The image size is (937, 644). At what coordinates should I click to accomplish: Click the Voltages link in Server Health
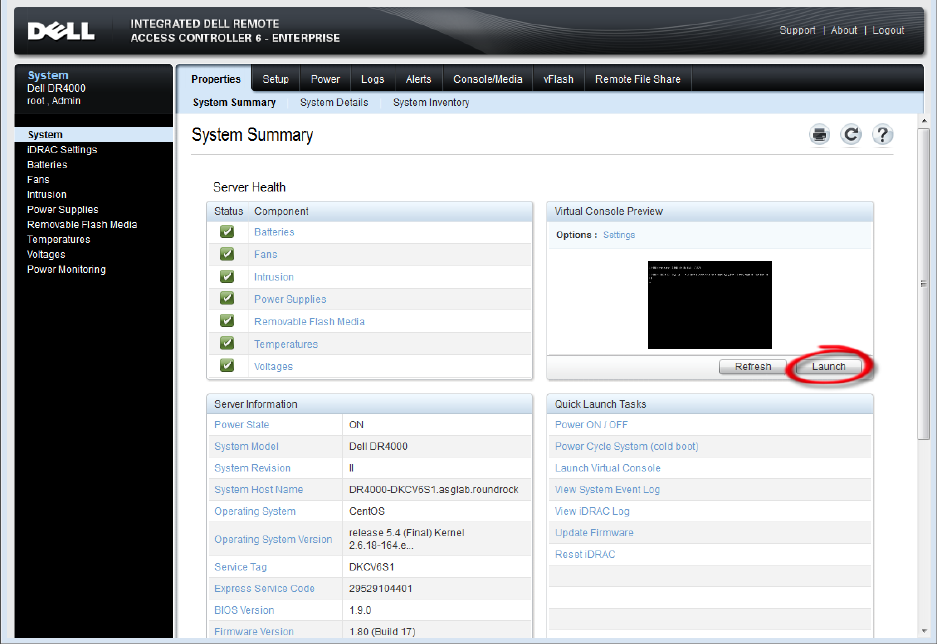tap(273, 366)
